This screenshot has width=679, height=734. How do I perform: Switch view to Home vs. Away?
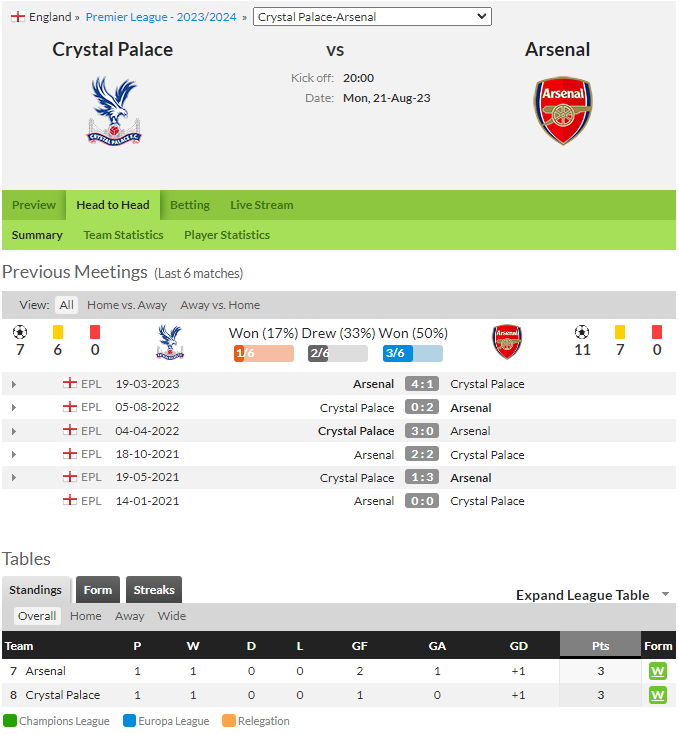click(127, 305)
